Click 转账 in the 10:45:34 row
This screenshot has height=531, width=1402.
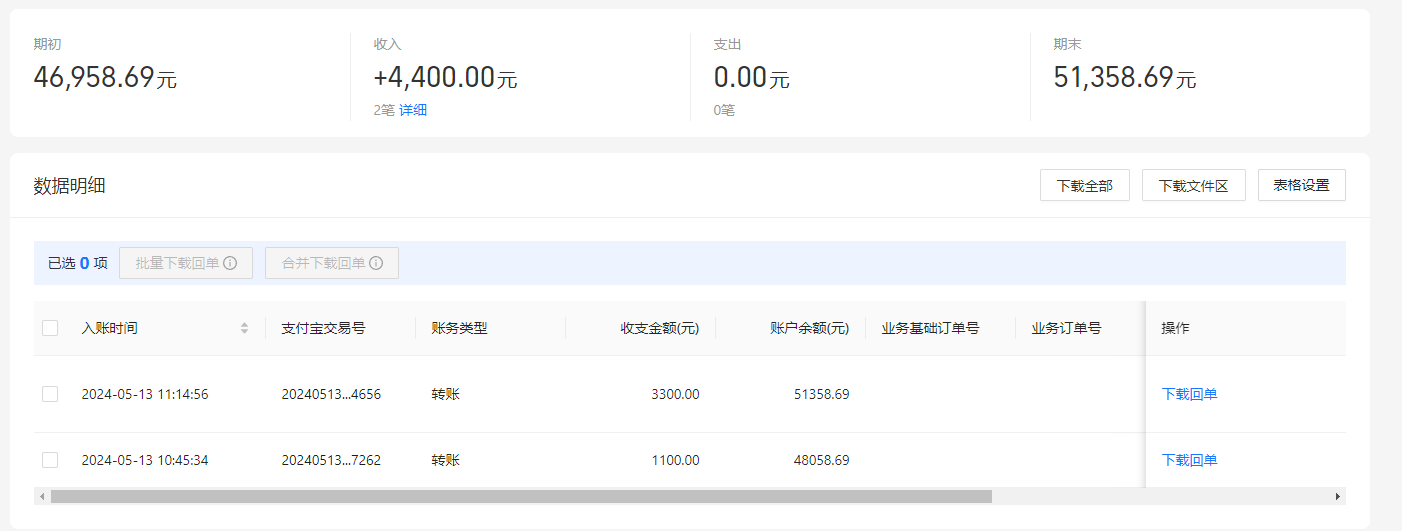445,460
